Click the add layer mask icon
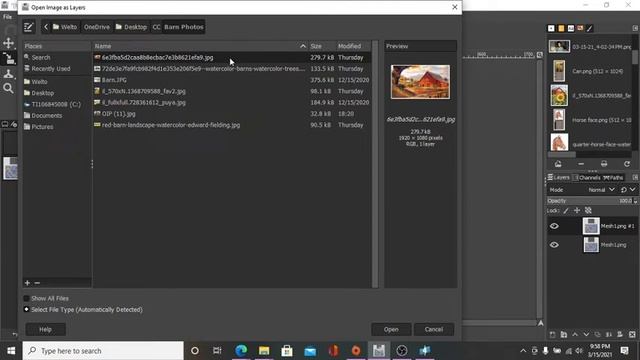 (x=620, y=334)
